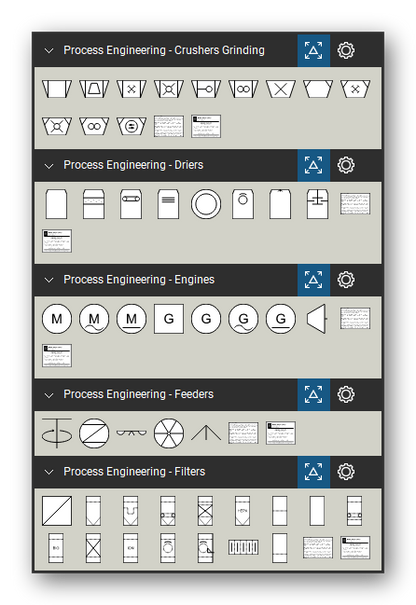This screenshot has height=605, width=416.
Task: Select the text block thumbnail in Driers
Action: 355,204
